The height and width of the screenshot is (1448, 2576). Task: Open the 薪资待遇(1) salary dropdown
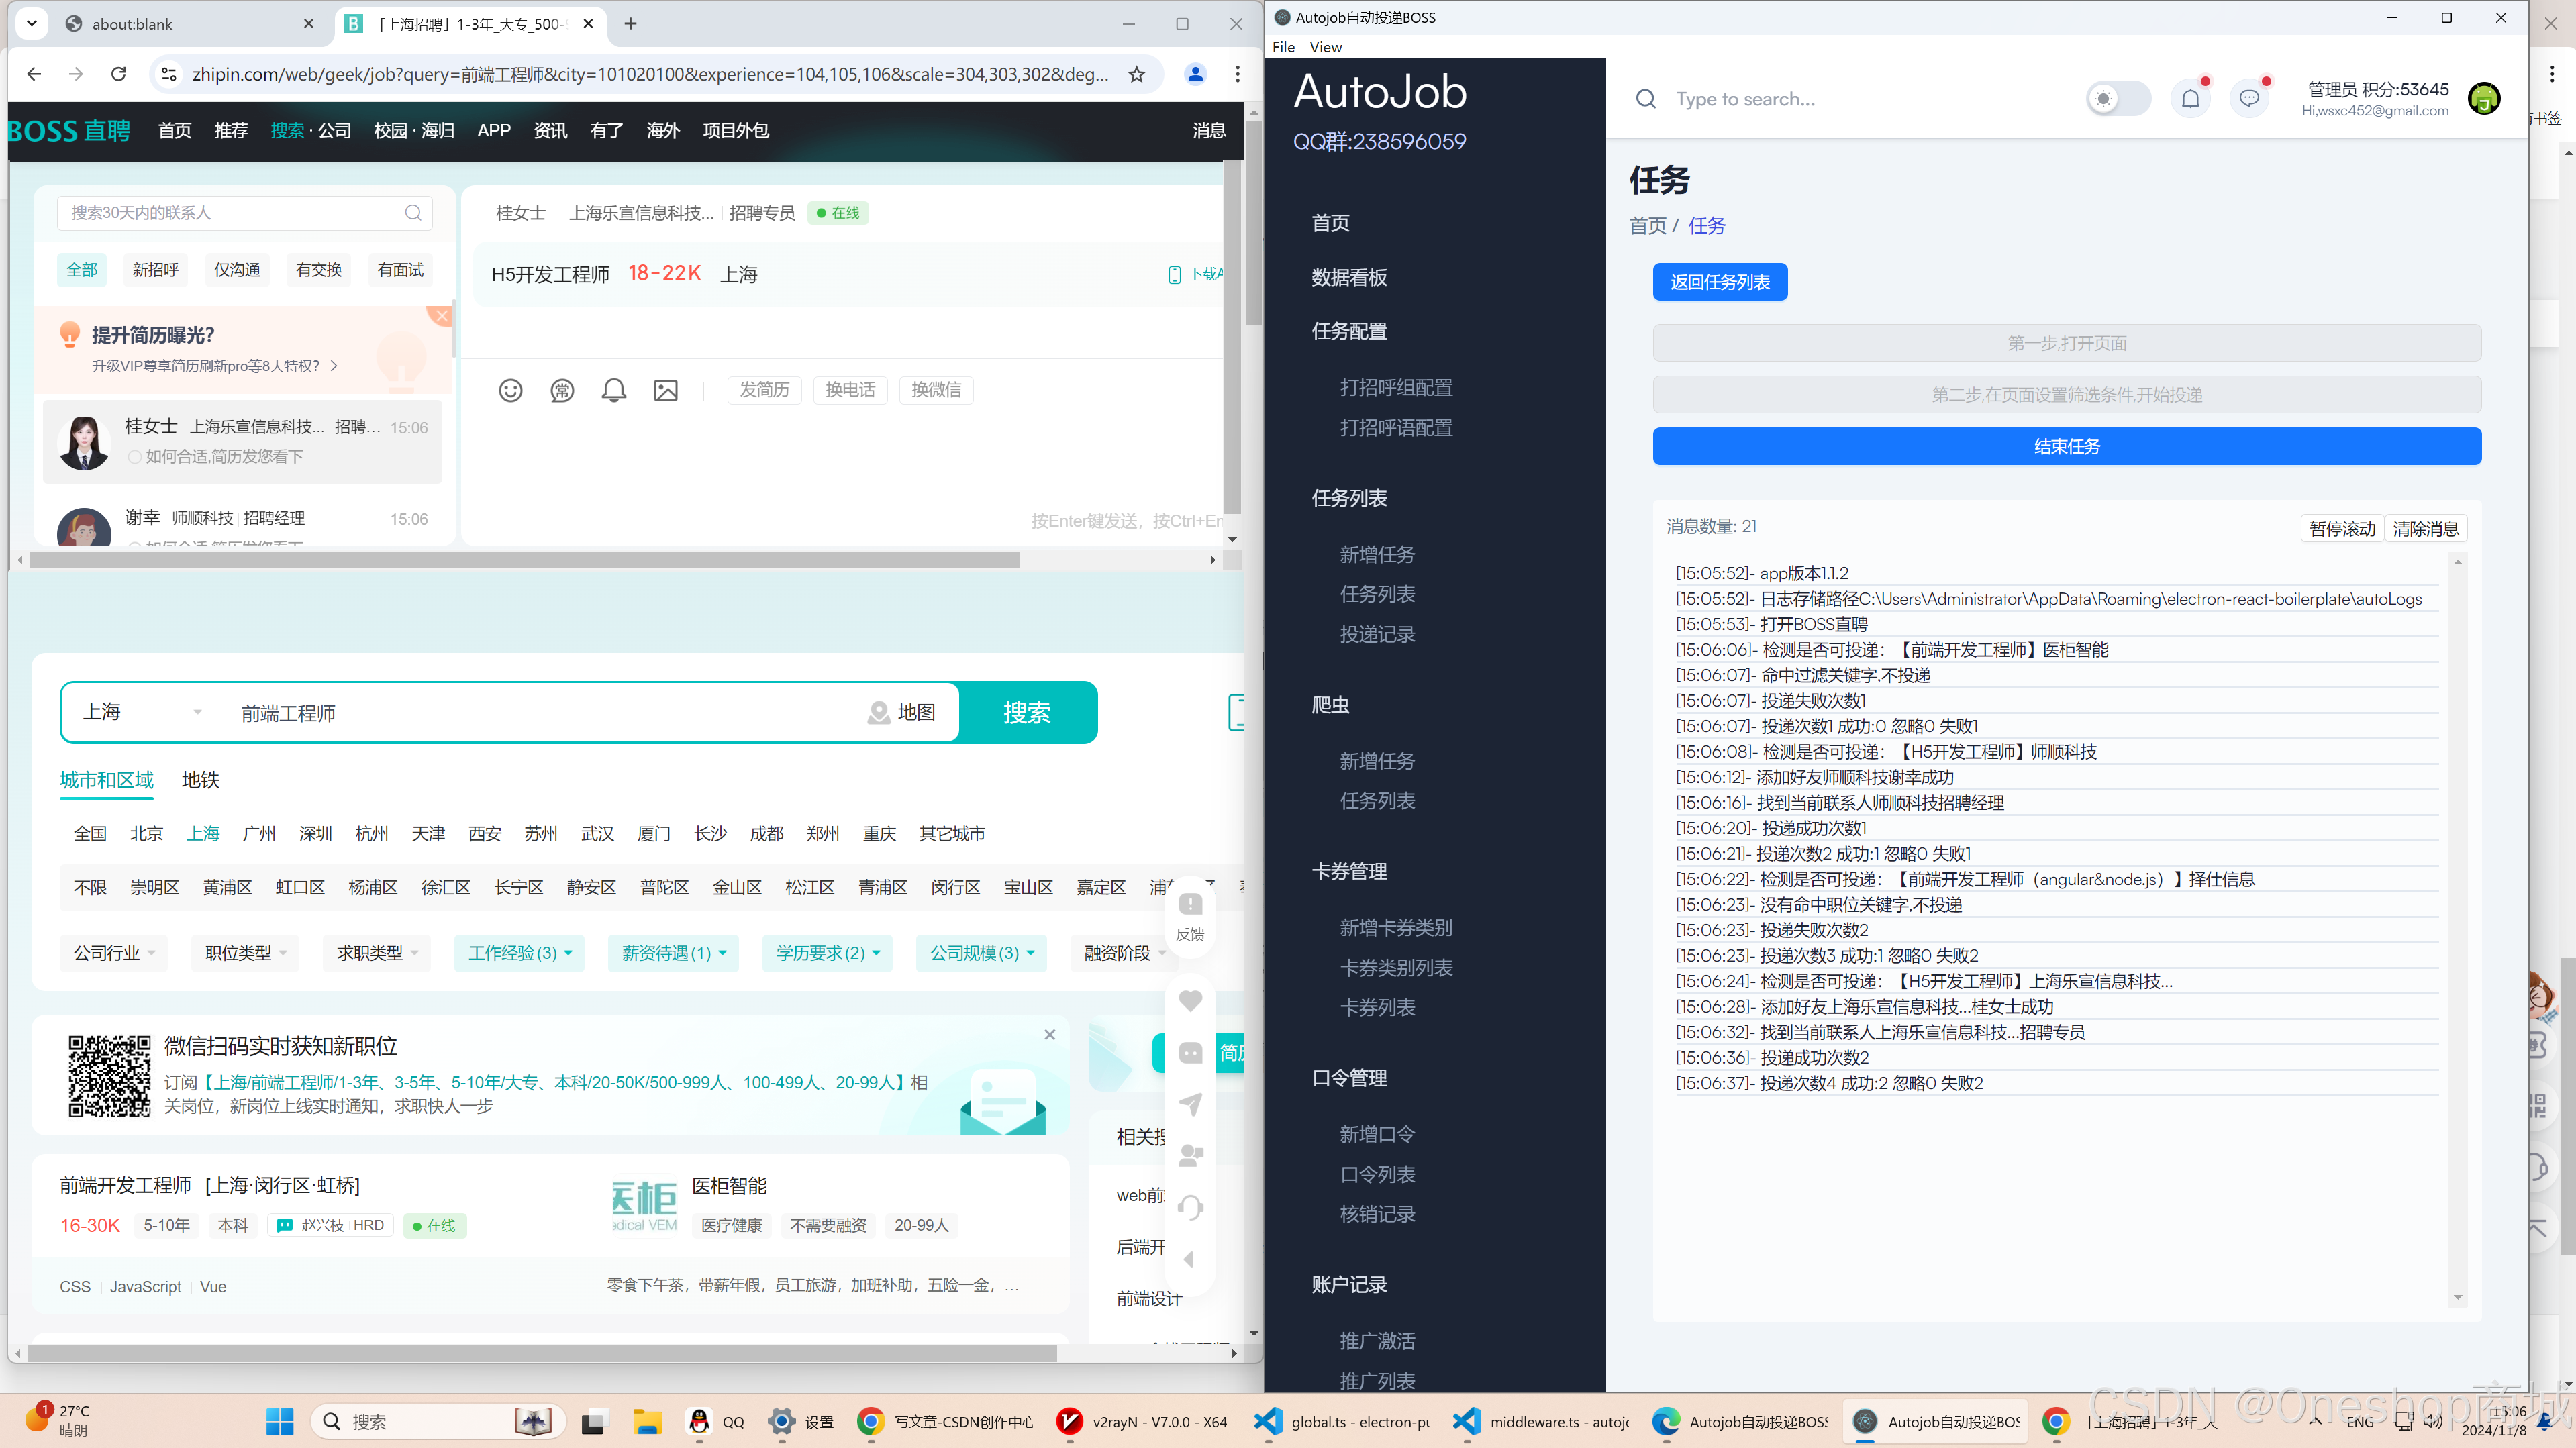673,953
